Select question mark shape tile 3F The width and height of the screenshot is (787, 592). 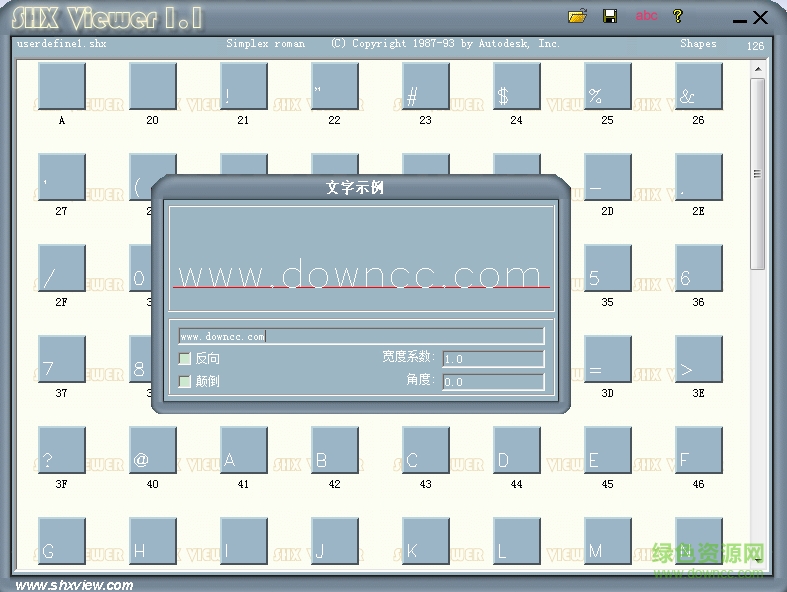[x=62, y=450]
